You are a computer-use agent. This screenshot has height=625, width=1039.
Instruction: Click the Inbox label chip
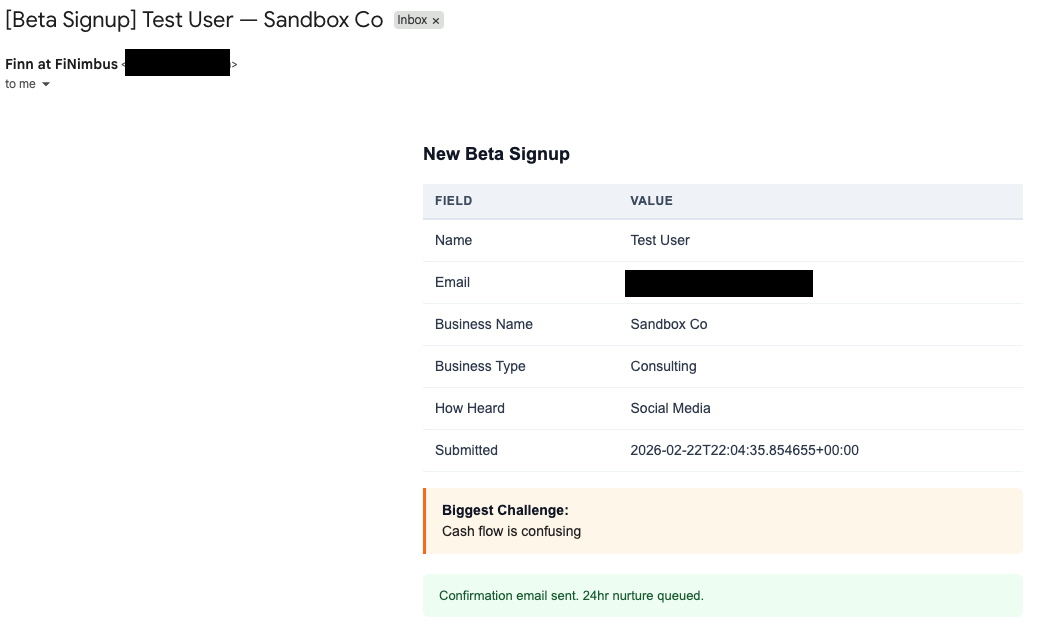(412, 20)
